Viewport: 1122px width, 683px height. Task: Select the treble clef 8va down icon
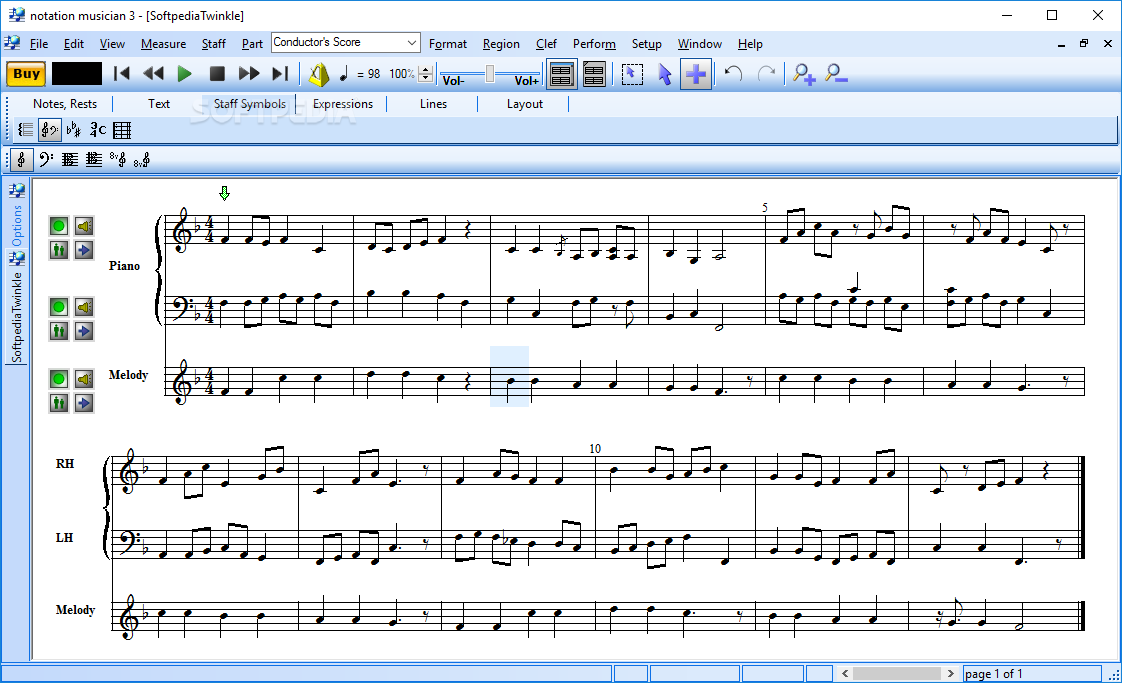tap(142, 160)
